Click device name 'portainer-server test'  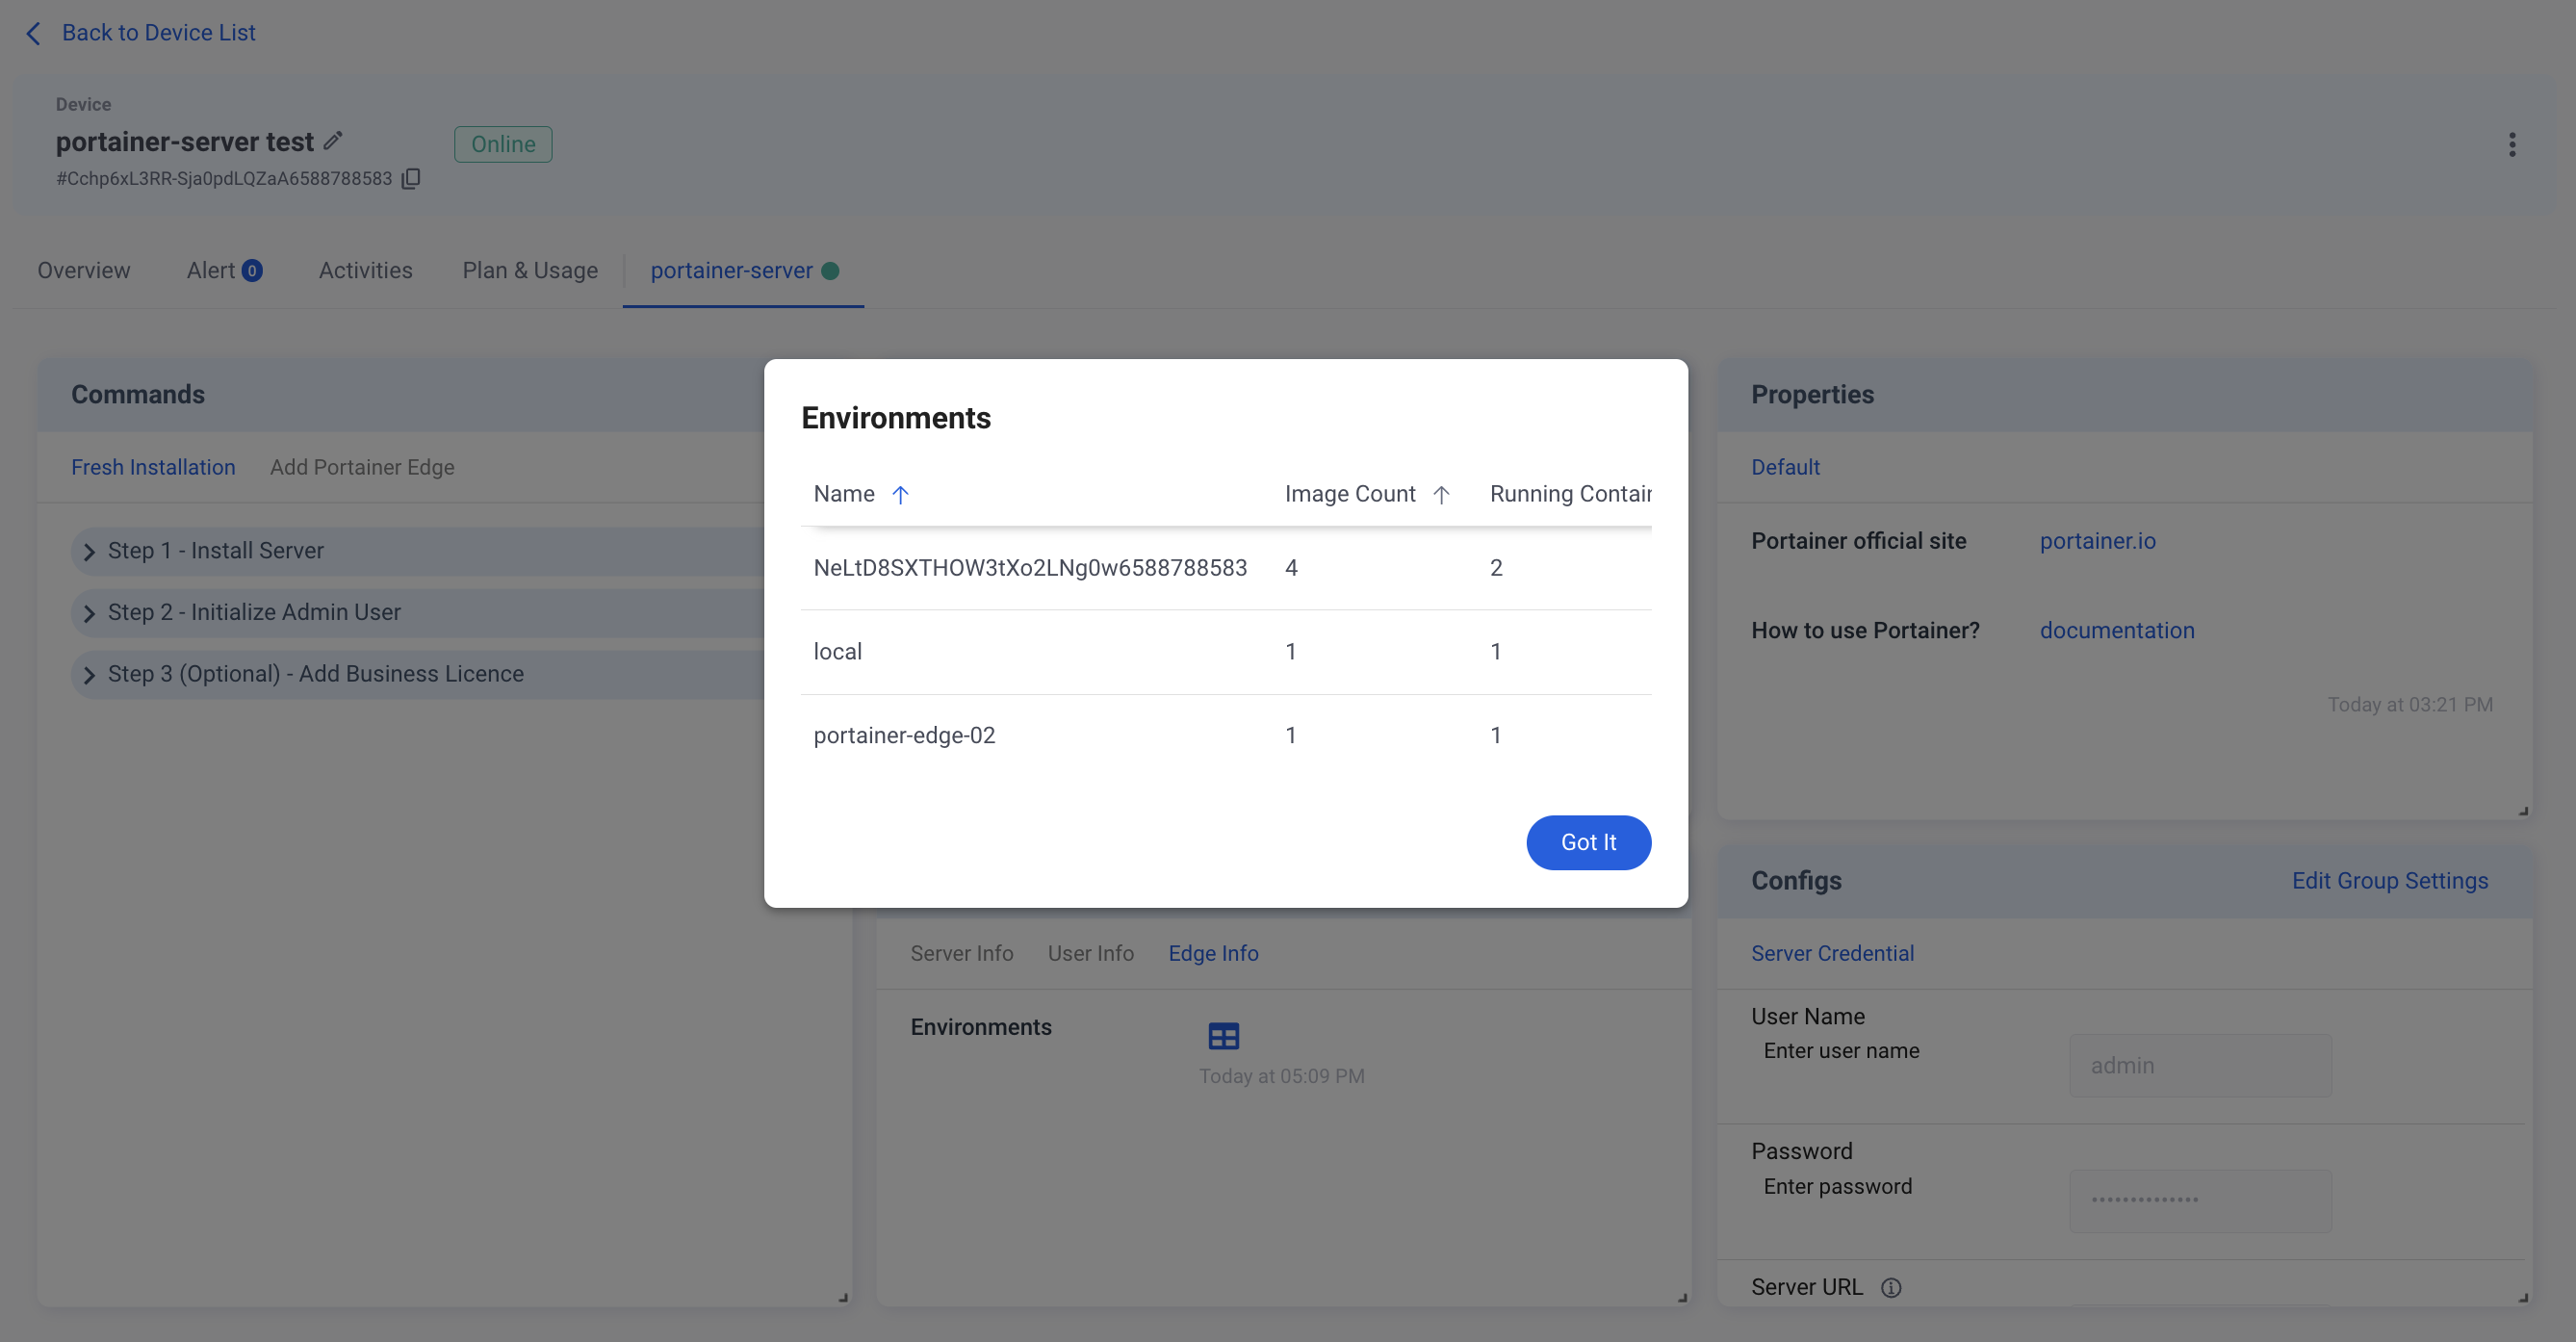pyautogui.click(x=185, y=143)
